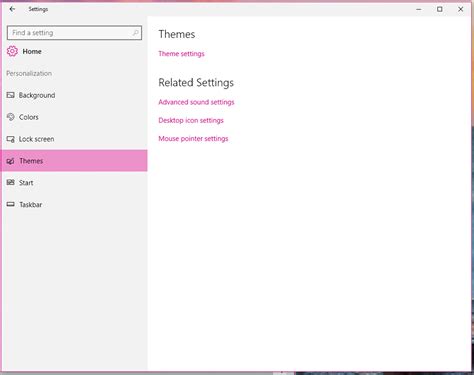Minimize the Settings window
This screenshot has width=474, height=375.
point(419,9)
